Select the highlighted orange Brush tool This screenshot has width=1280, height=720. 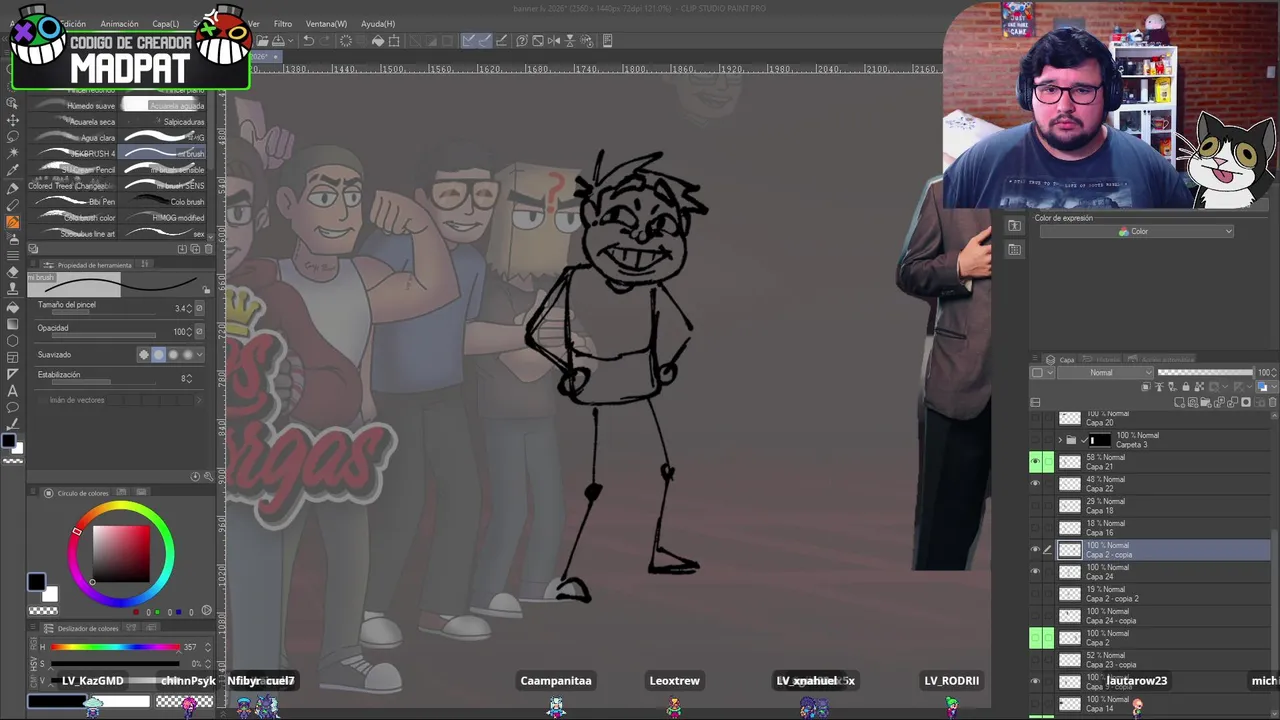(x=12, y=221)
